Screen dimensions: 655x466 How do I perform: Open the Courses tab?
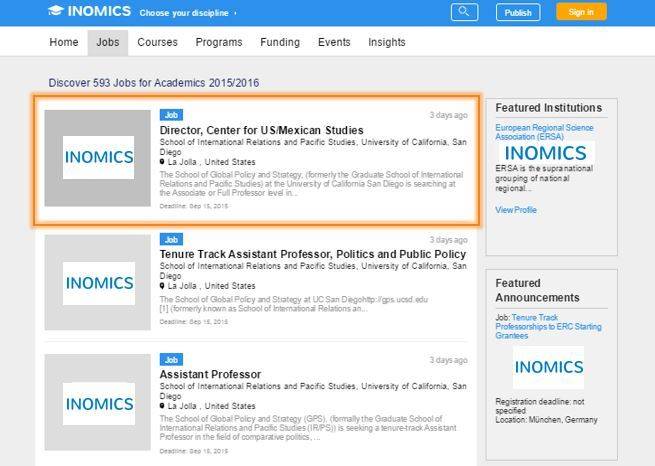[157, 42]
